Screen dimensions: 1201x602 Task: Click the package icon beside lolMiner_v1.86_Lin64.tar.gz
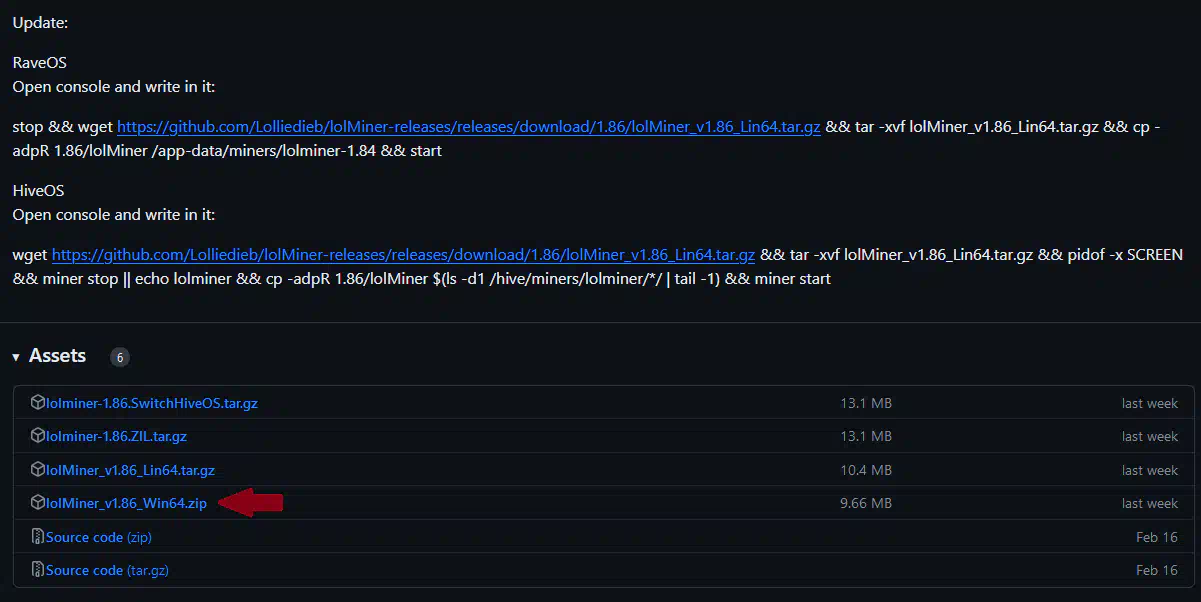point(38,469)
